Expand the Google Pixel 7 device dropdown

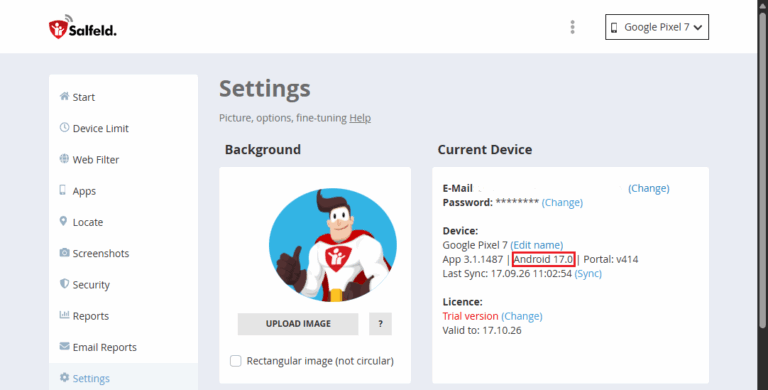tap(657, 27)
